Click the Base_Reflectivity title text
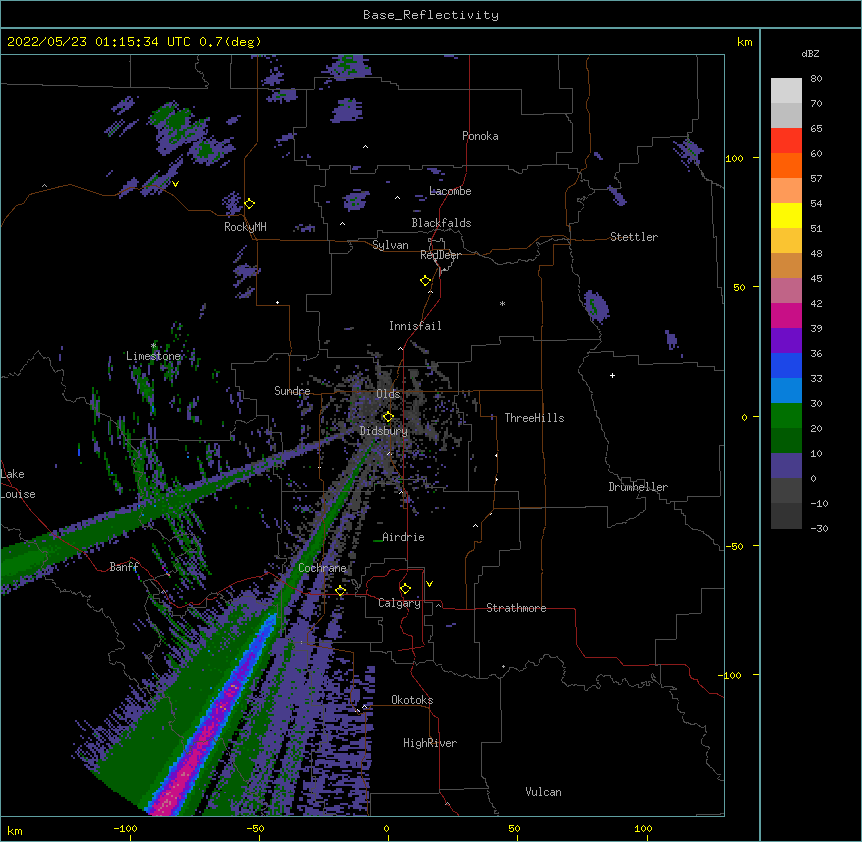 pos(431,15)
